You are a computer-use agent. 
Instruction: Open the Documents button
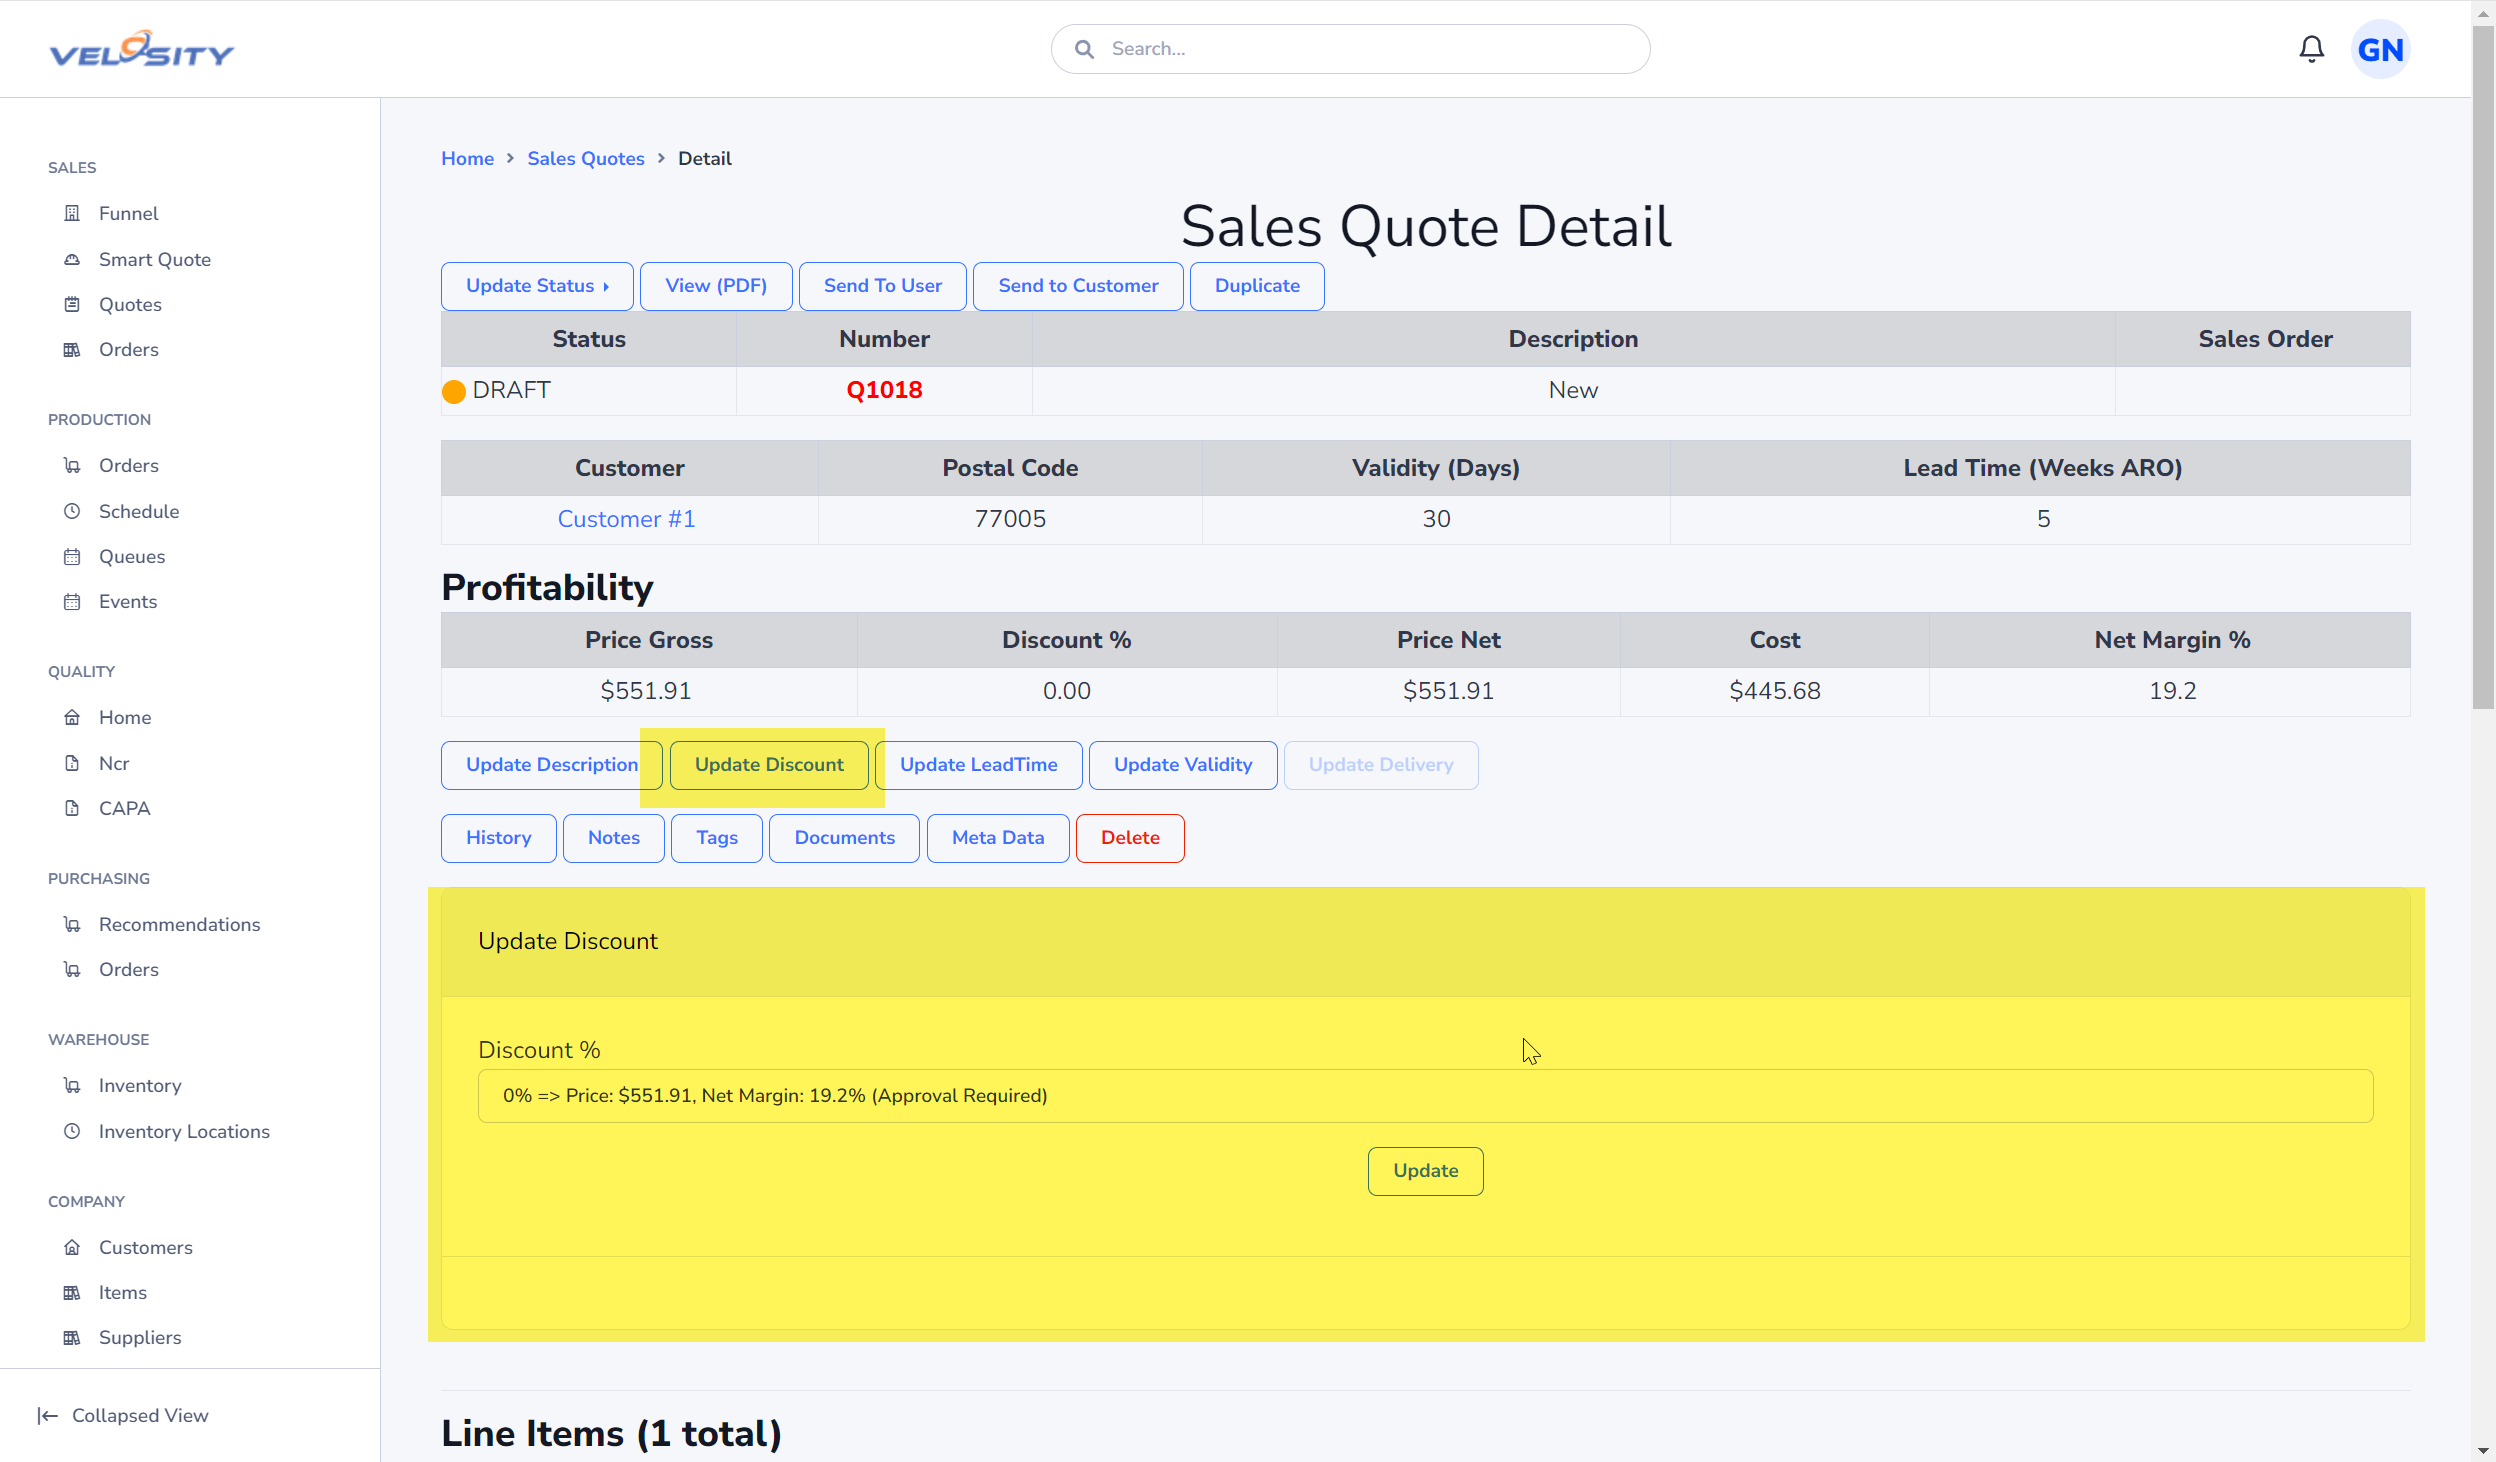tap(844, 838)
